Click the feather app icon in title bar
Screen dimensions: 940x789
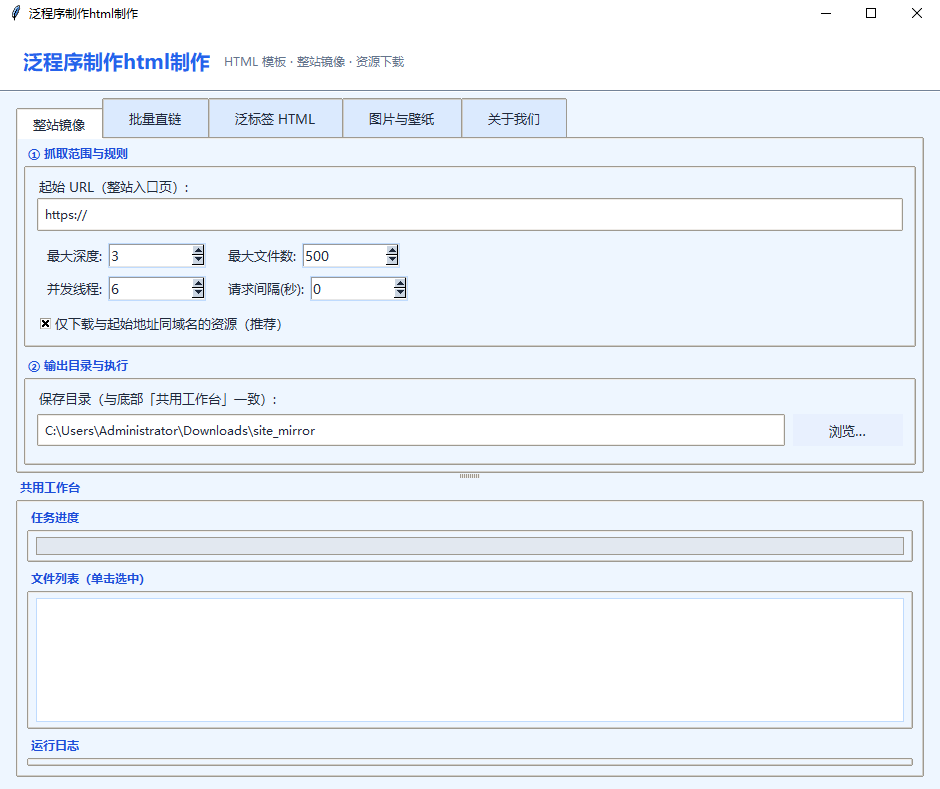click(x=15, y=14)
